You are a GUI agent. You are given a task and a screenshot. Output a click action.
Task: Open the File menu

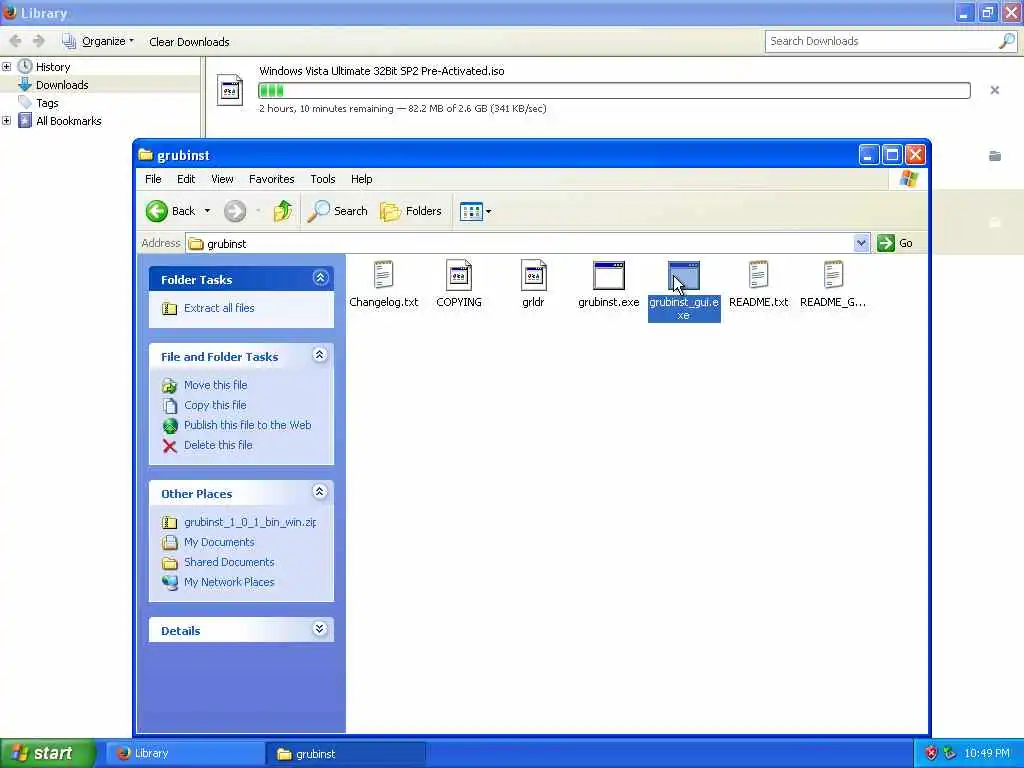[x=153, y=179]
